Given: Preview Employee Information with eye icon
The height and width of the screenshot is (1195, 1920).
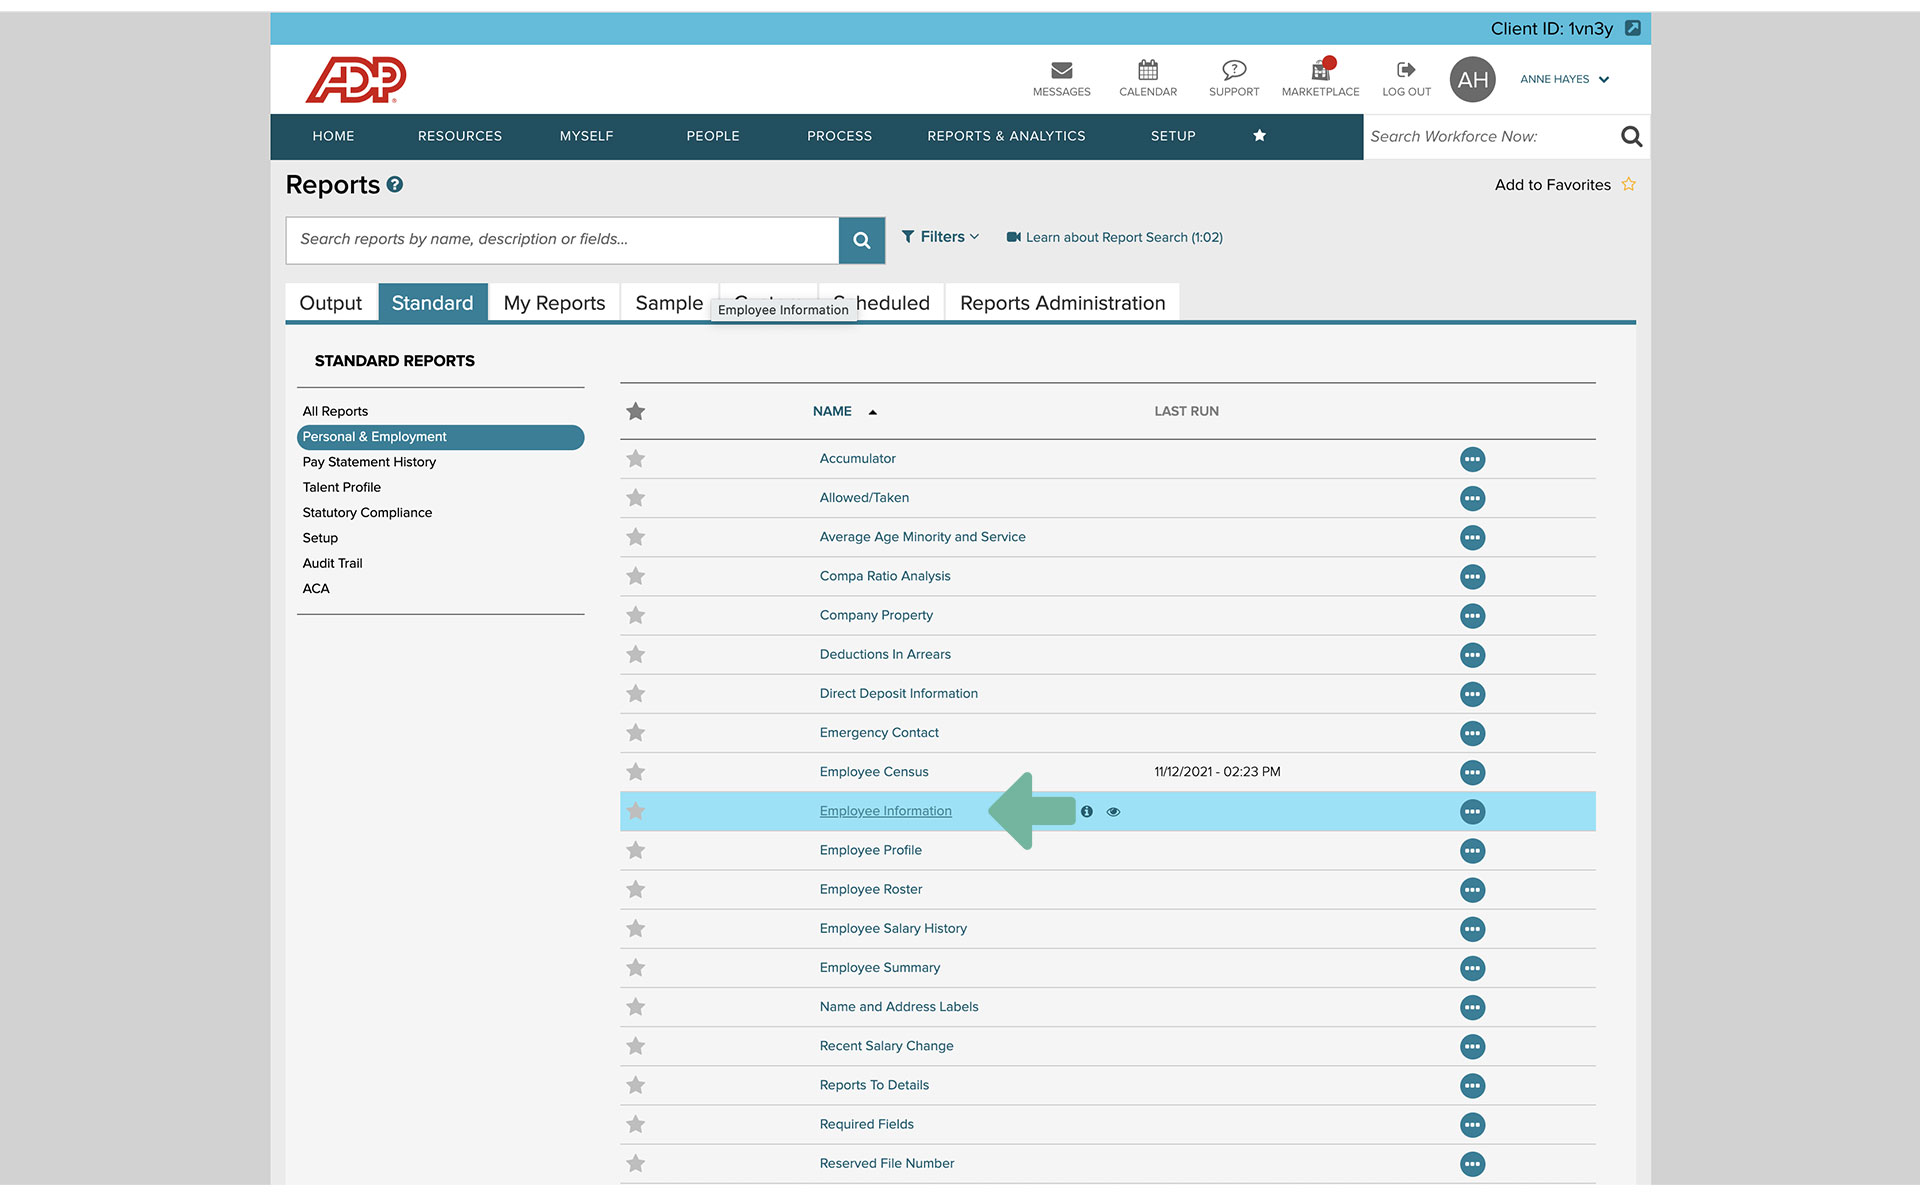Looking at the screenshot, I should [x=1113, y=812].
